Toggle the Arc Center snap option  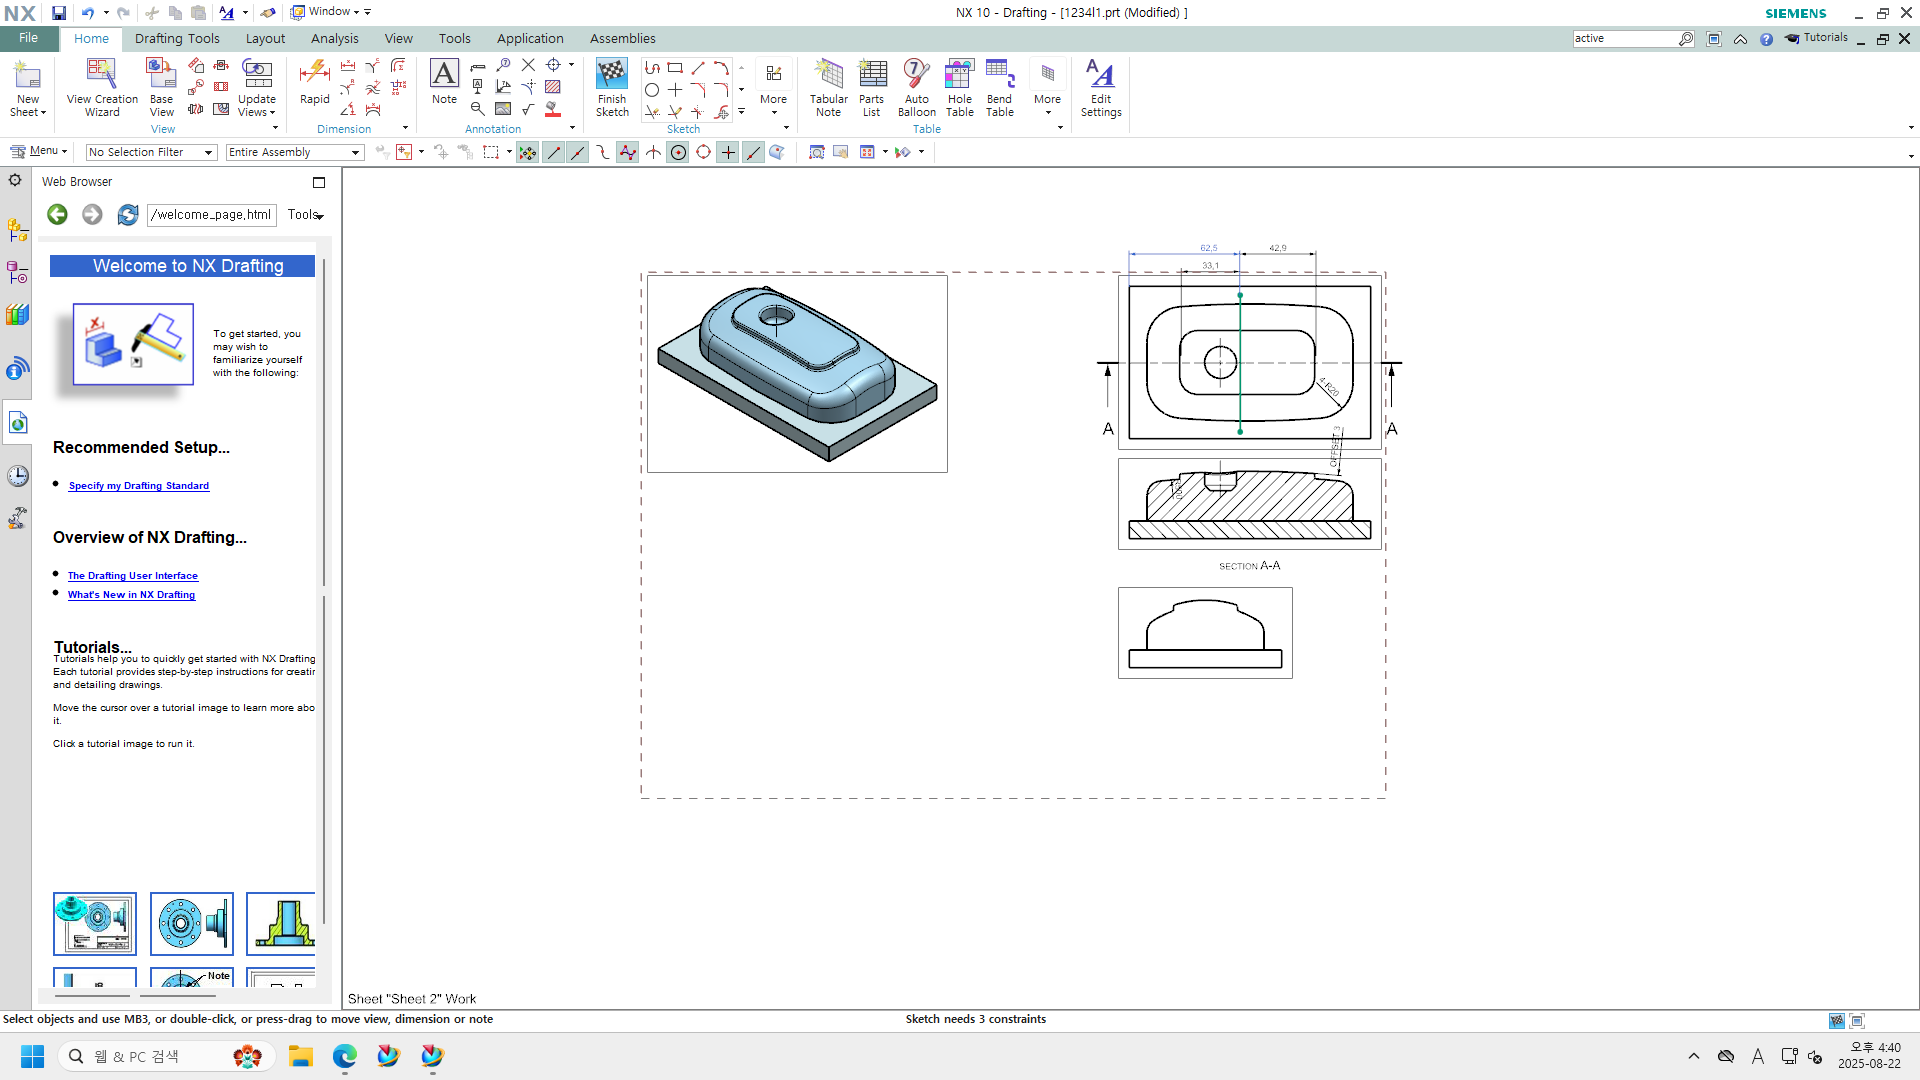[678, 152]
